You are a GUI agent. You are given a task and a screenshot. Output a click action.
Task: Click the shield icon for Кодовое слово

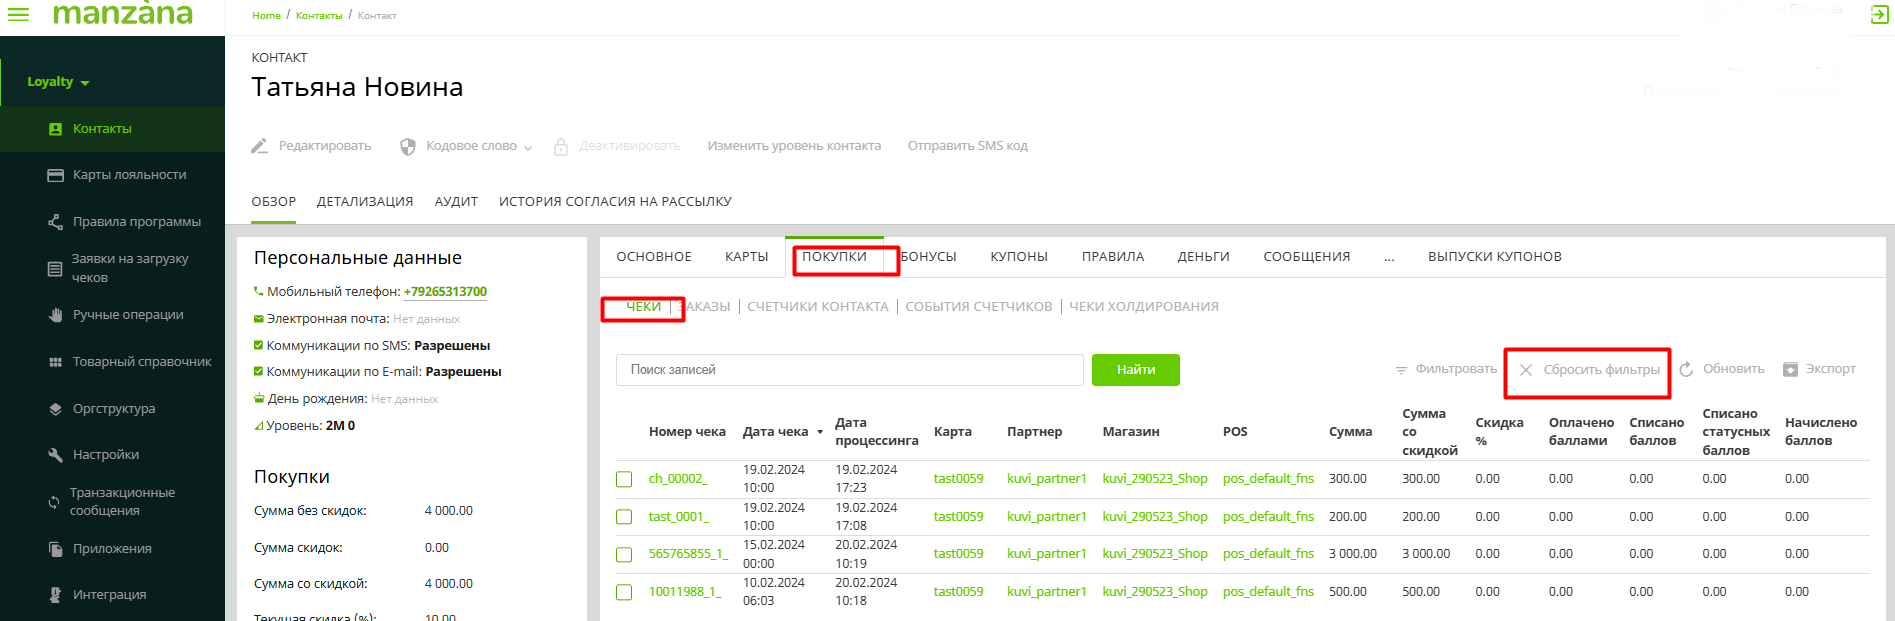pyautogui.click(x=408, y=146)
